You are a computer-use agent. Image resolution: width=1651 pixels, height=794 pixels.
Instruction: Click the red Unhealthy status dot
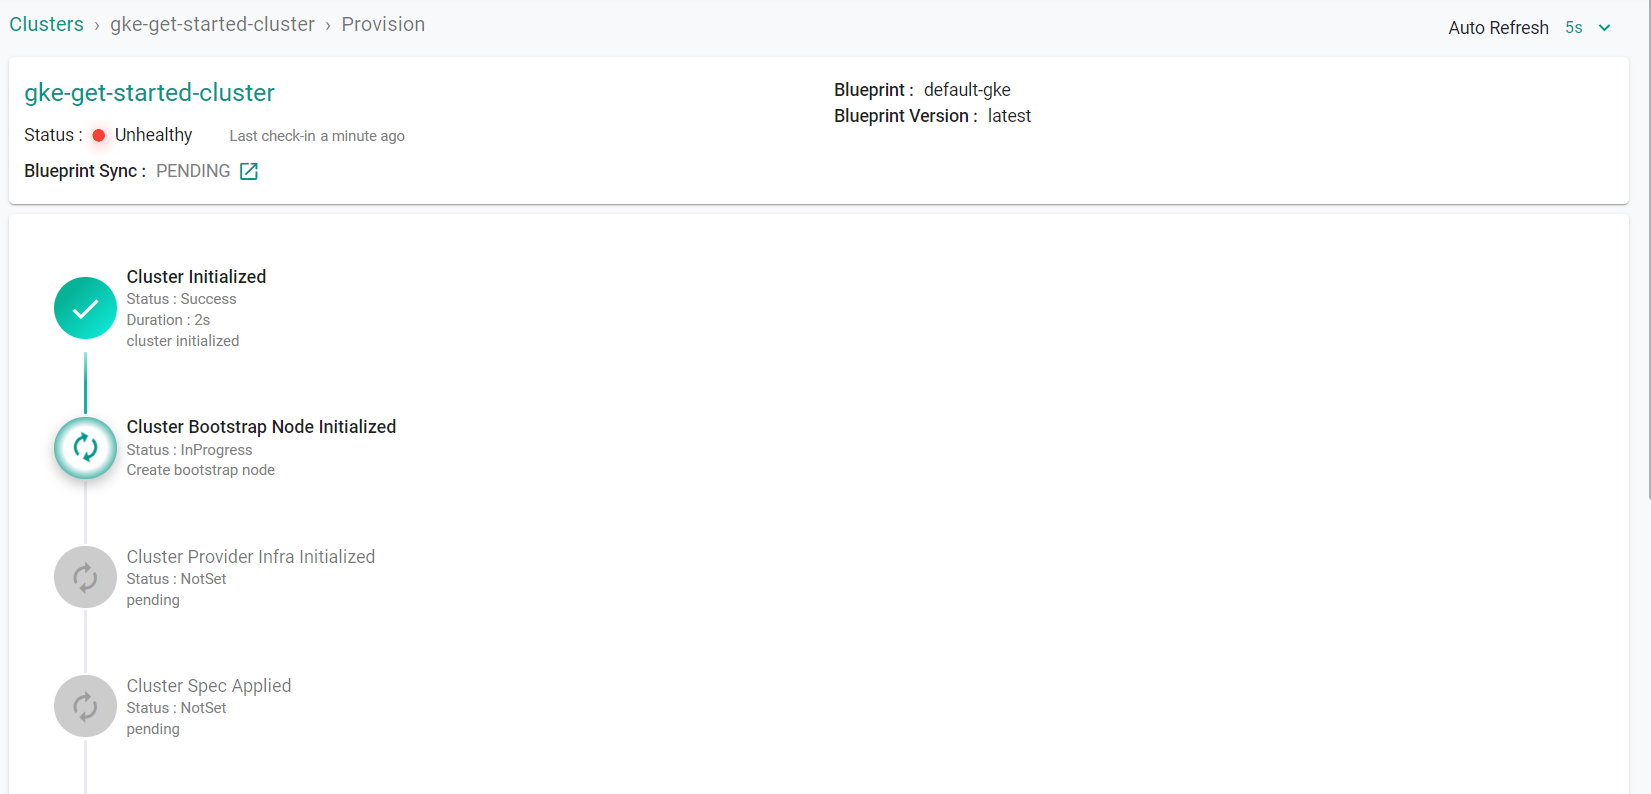pyautogui.click(x=99, y=135)
